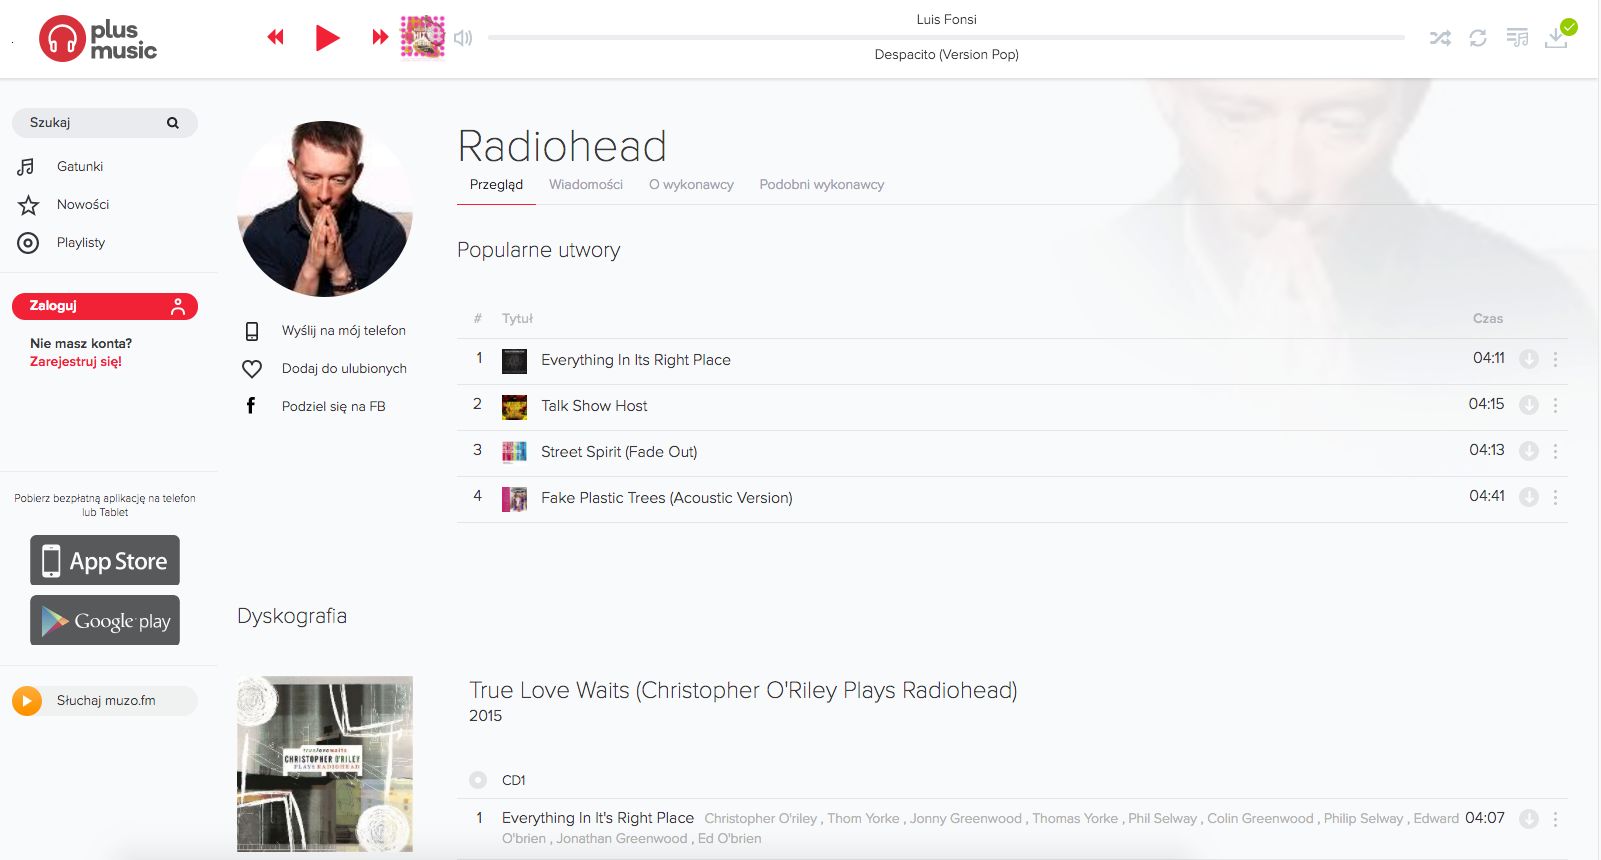Viewport: 1601px width, 860px height.
Task: Open more options for Talk Show Host
Action: pyautogui.click(x=1555, y=405)
